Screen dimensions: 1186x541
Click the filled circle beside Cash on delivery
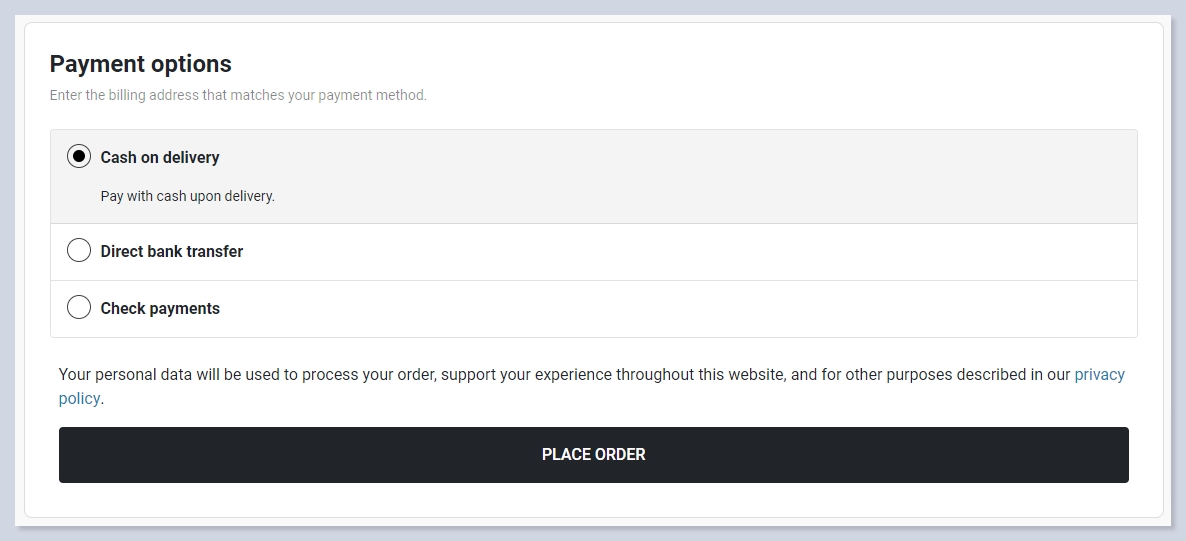(x=79, y=157)
